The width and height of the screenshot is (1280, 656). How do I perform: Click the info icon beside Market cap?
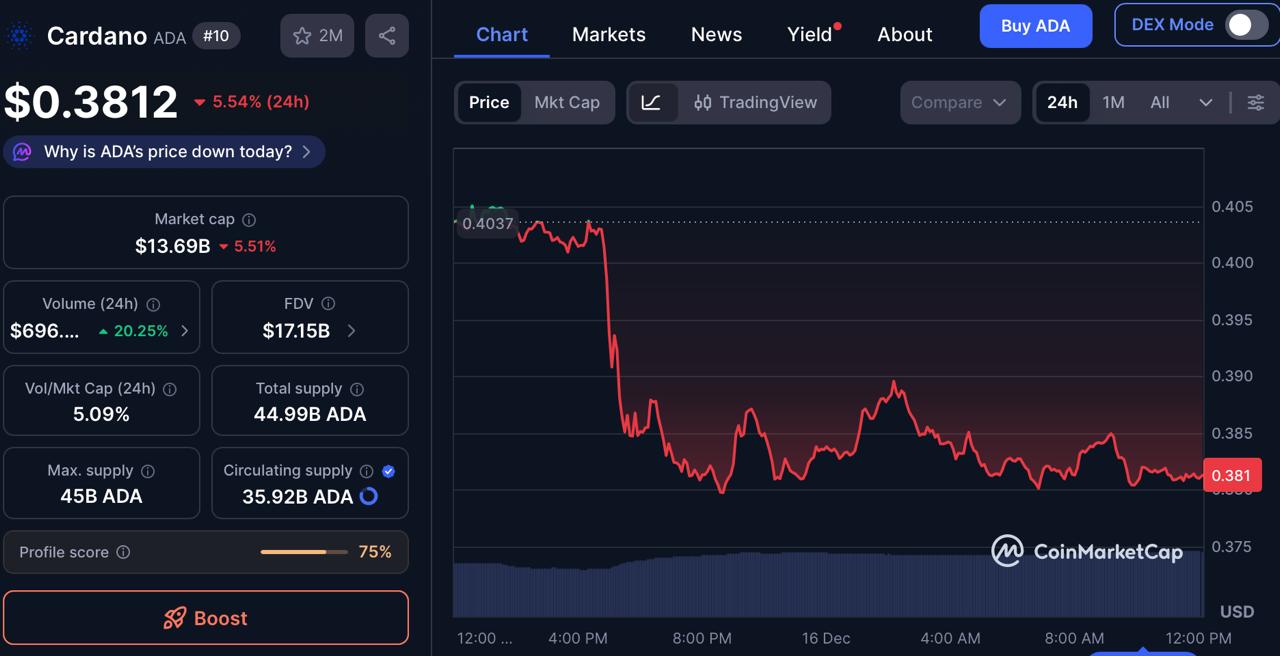pyautogui.click(x=247, y=219)
